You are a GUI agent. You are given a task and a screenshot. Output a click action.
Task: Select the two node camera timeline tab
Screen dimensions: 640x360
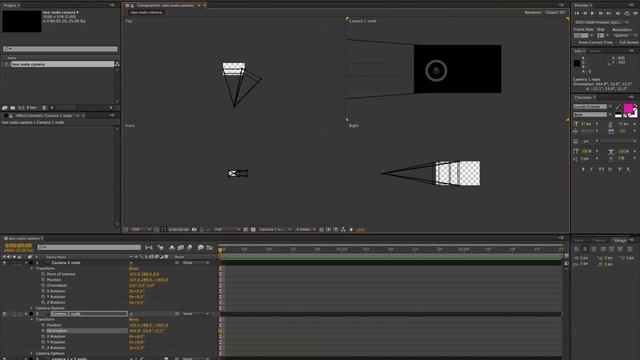tap(24, 238)
